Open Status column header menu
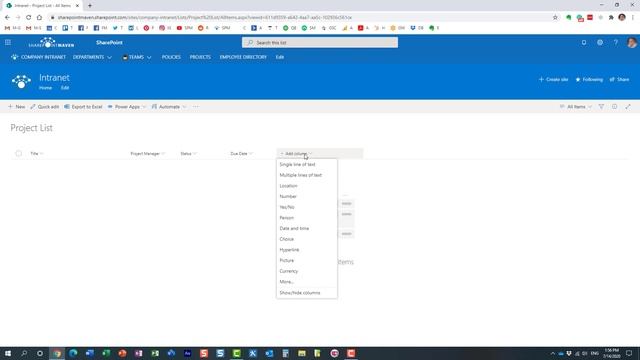Image resolution: width=640 pixels, height=360 pixels. click(188, 153)
